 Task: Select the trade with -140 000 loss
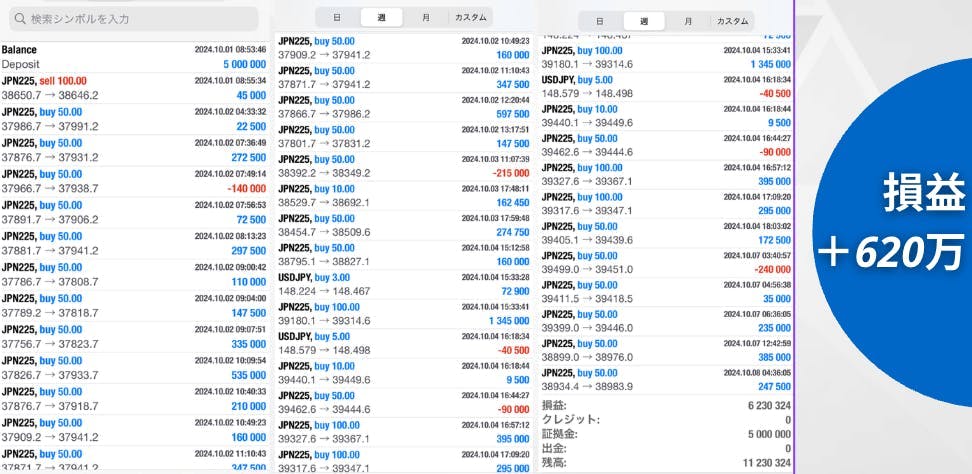click(x=134, y=180)
